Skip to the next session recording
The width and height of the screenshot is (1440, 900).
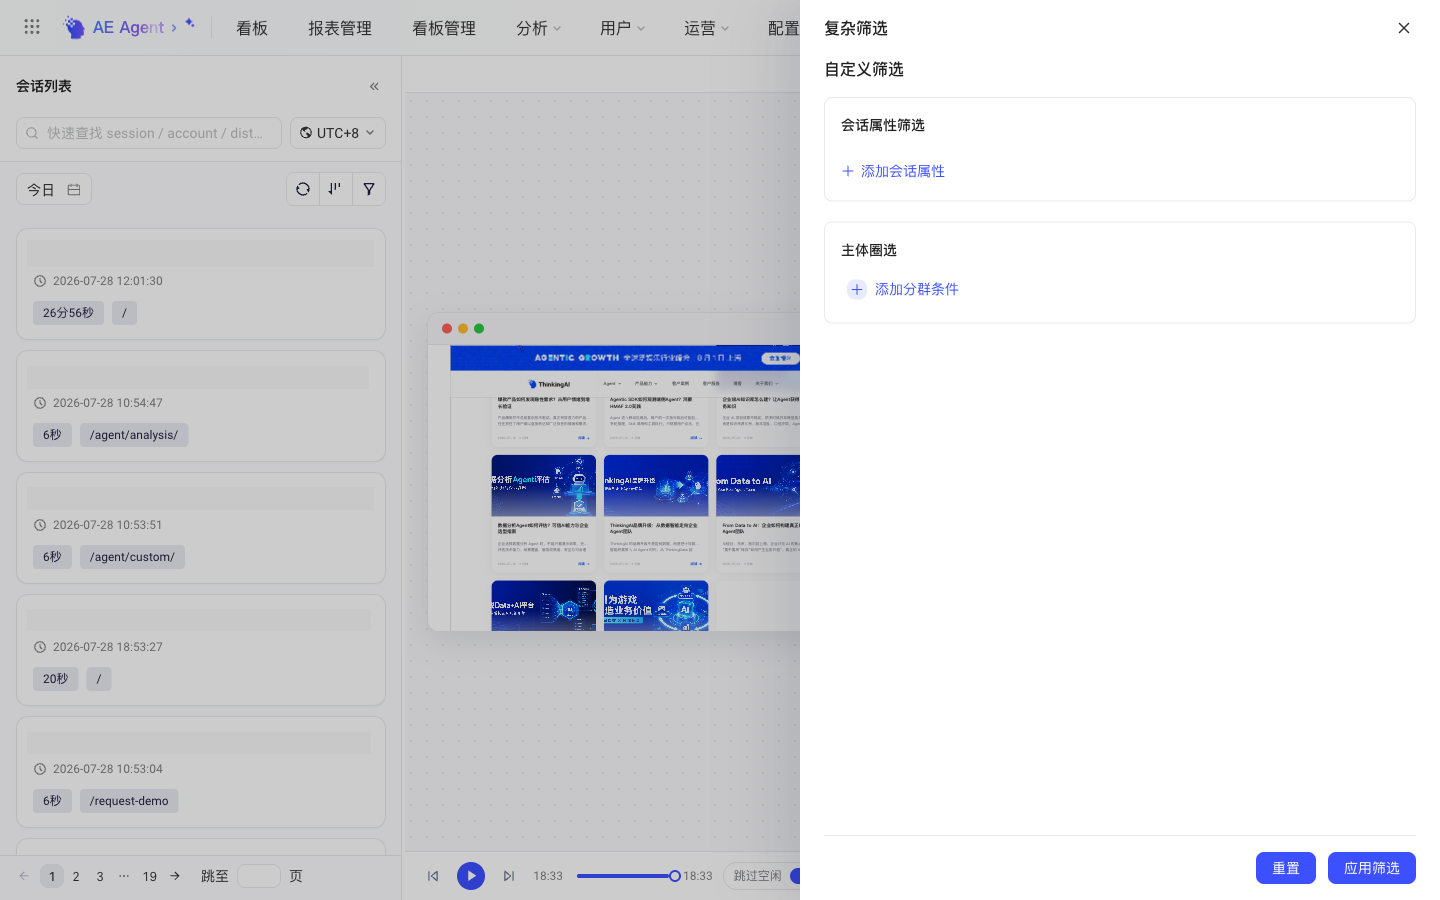(x=509, y=876)
